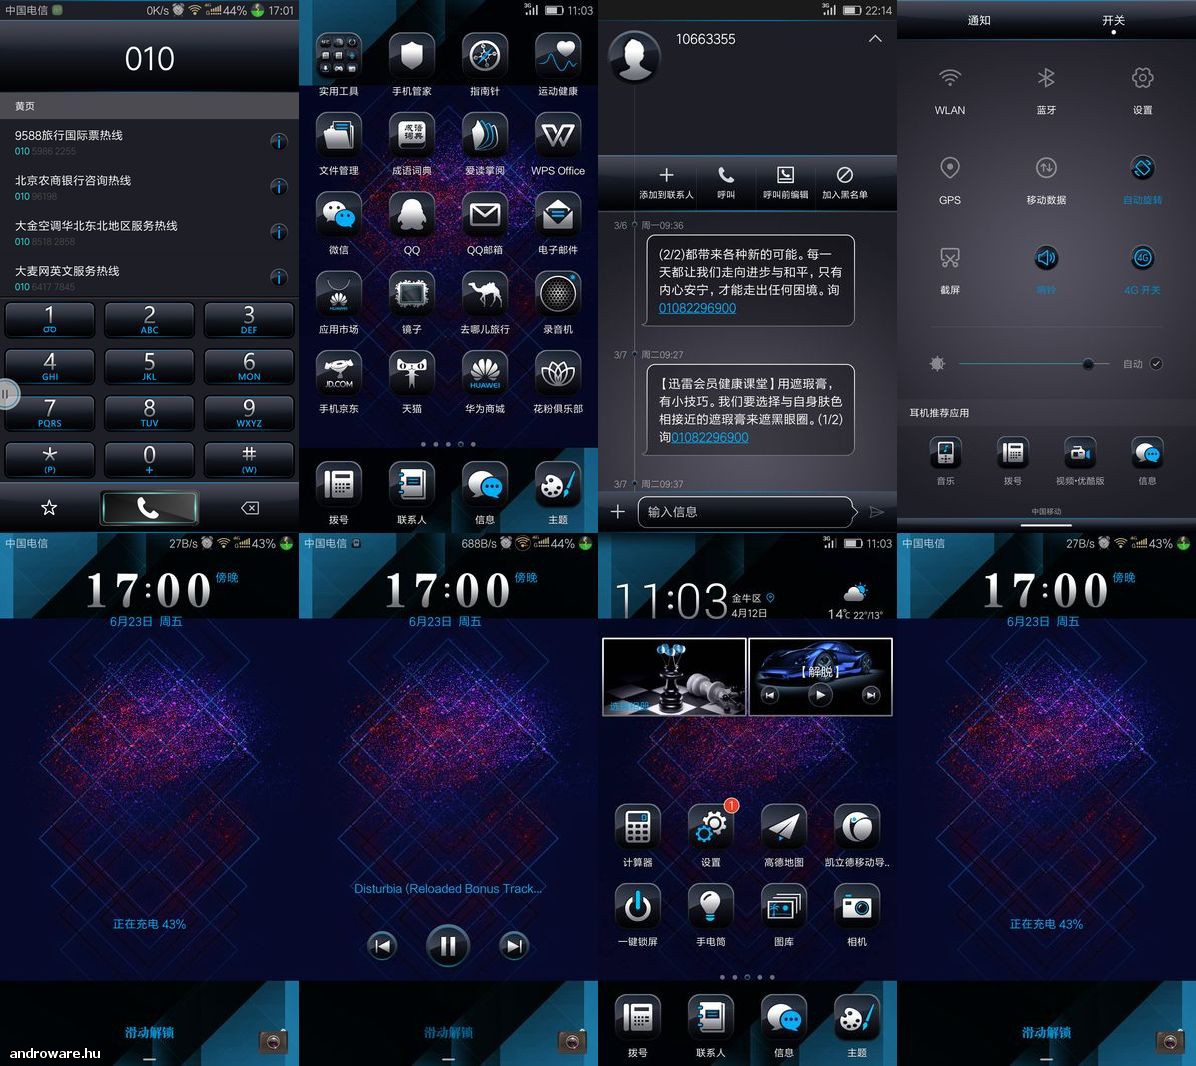Show info for 北京农商银行咨询热线
Screen dimensions: 1196x1066
pyautogui.click(x=279, y=187)
